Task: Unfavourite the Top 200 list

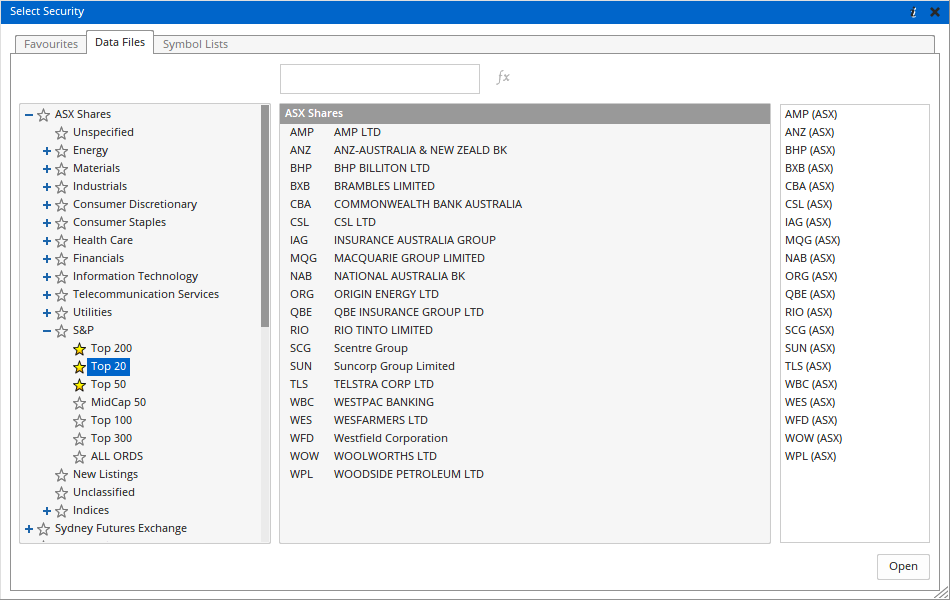Action: tap(79, 349)
